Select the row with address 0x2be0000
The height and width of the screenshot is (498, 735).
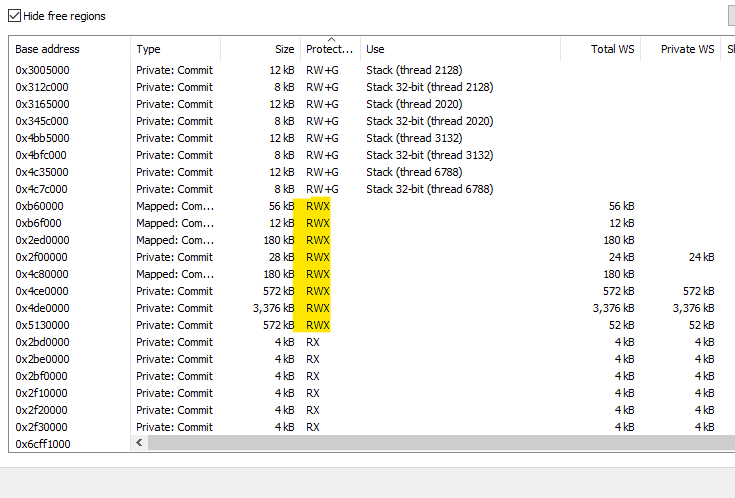click(372, 359)
